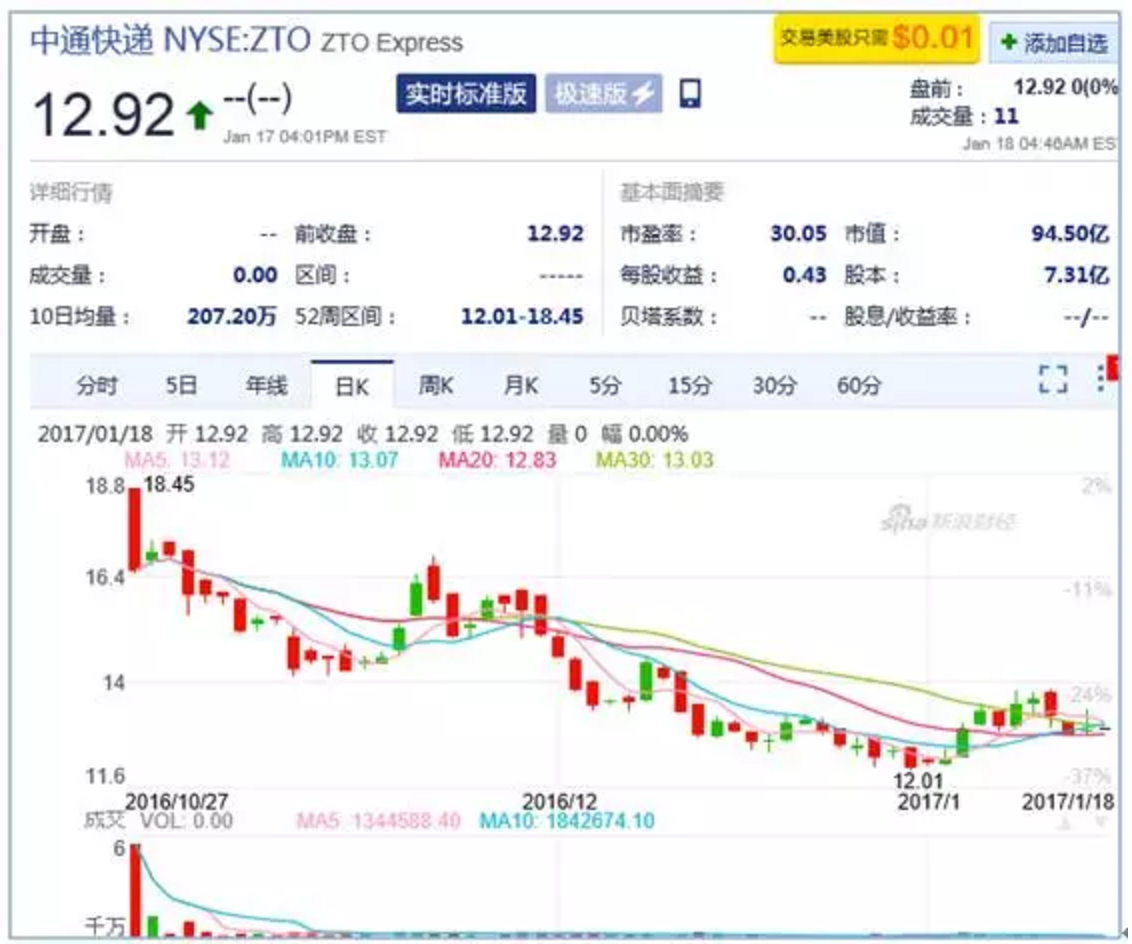
Task: Click the 成交量 value 11
Action: coord(1006,115)
